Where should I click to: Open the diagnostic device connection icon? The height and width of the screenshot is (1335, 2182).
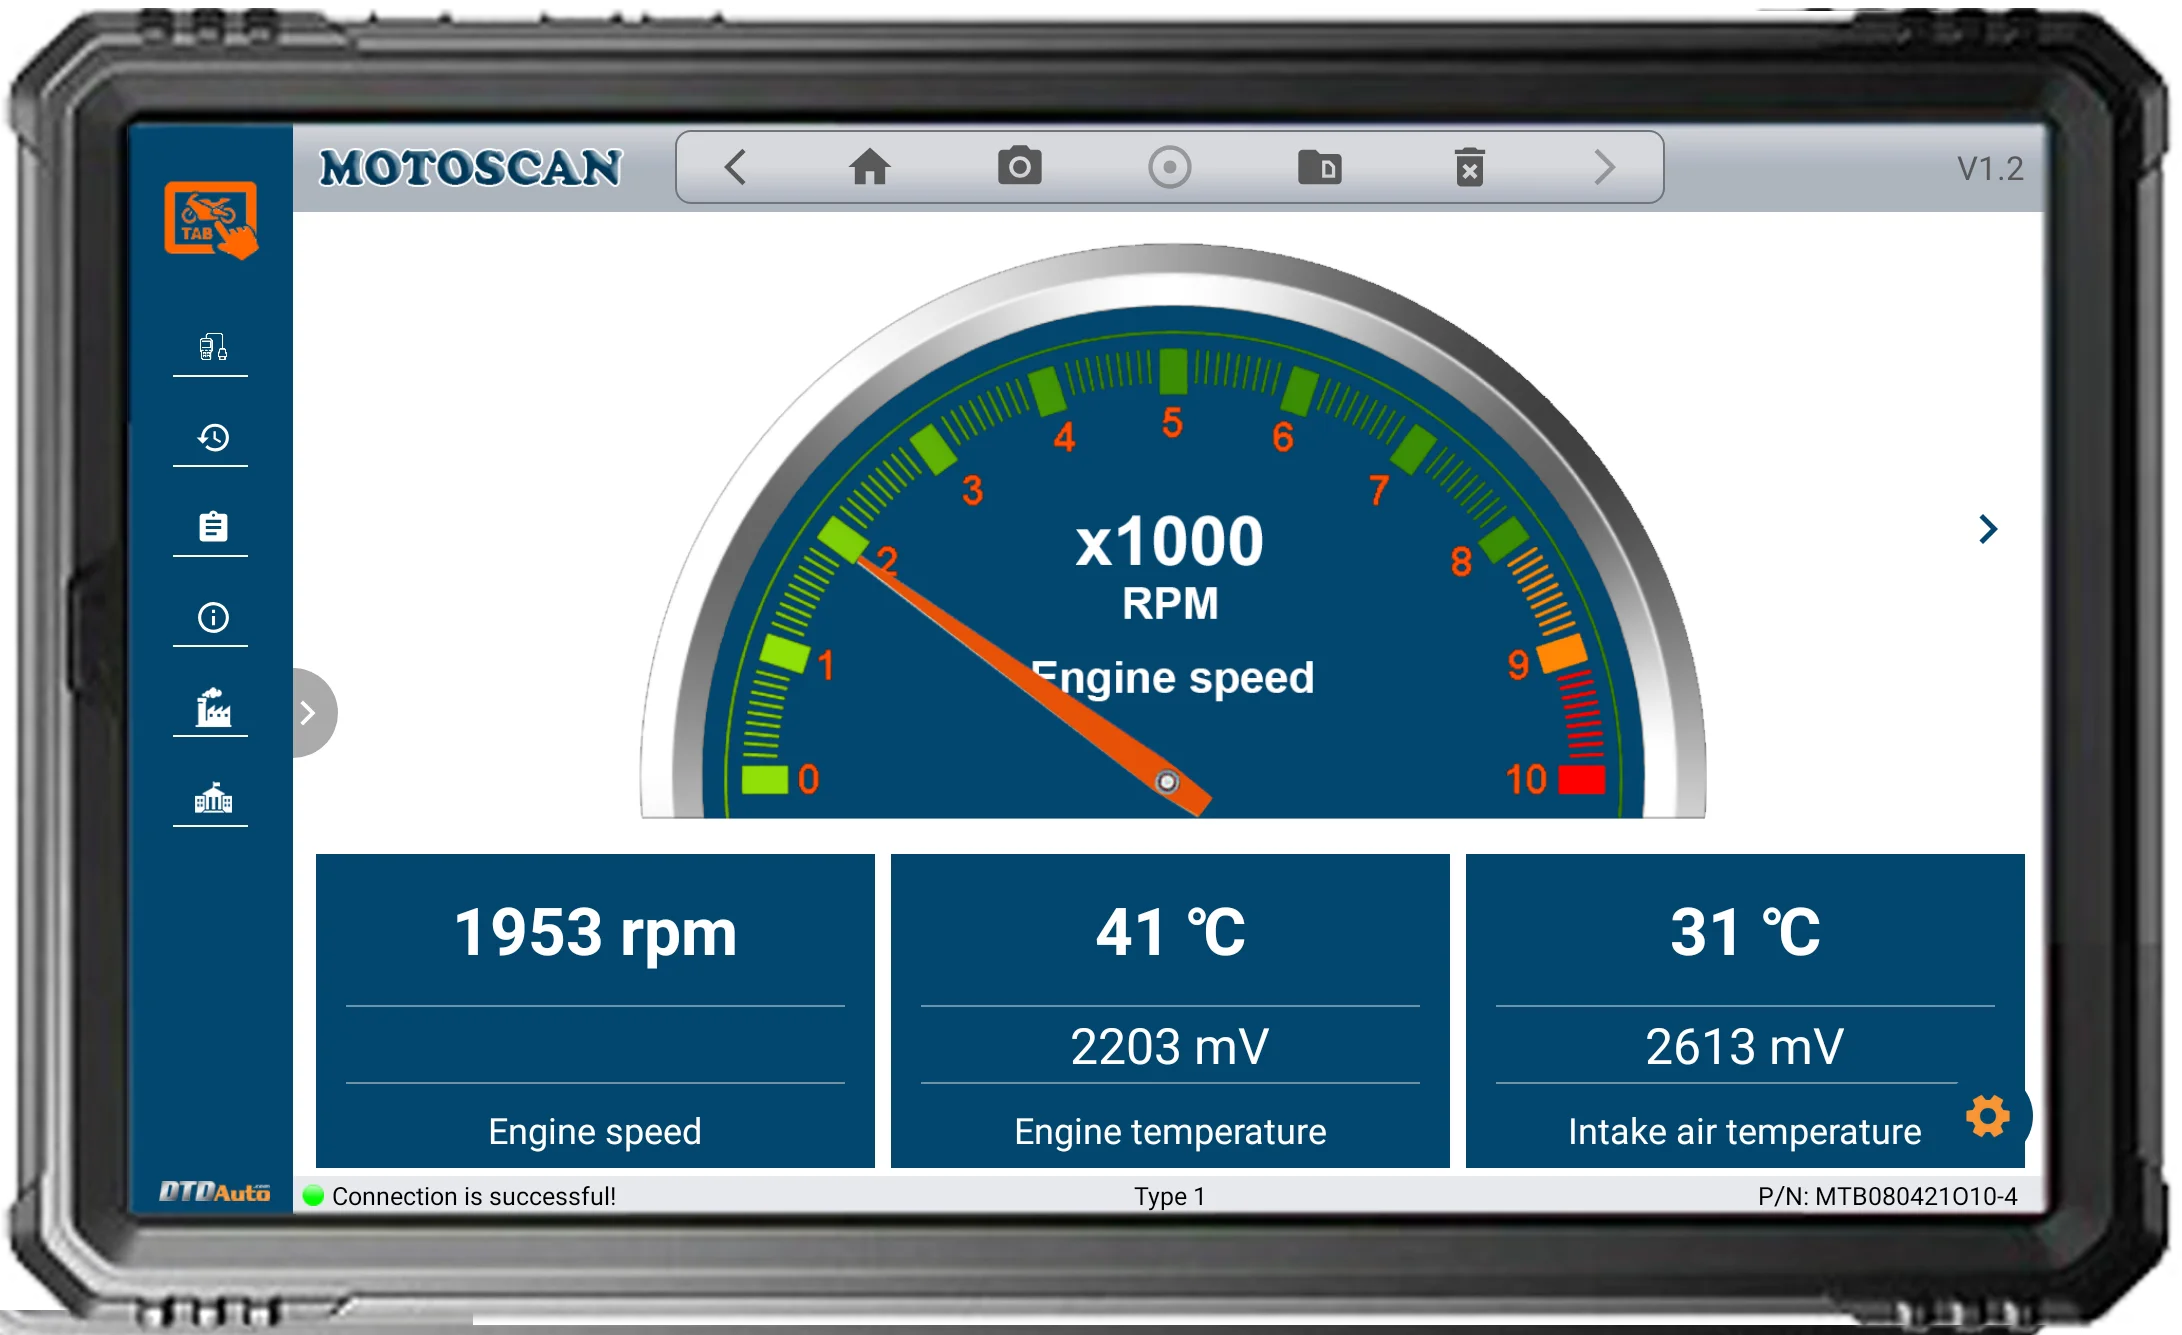pos(212,347)
